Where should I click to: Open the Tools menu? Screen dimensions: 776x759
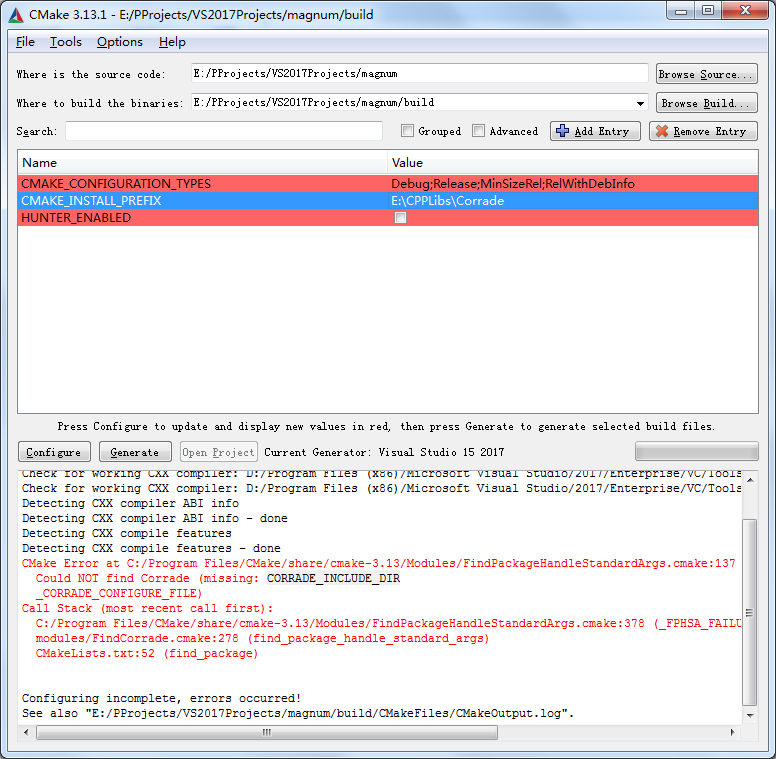(x=65, y=42)
